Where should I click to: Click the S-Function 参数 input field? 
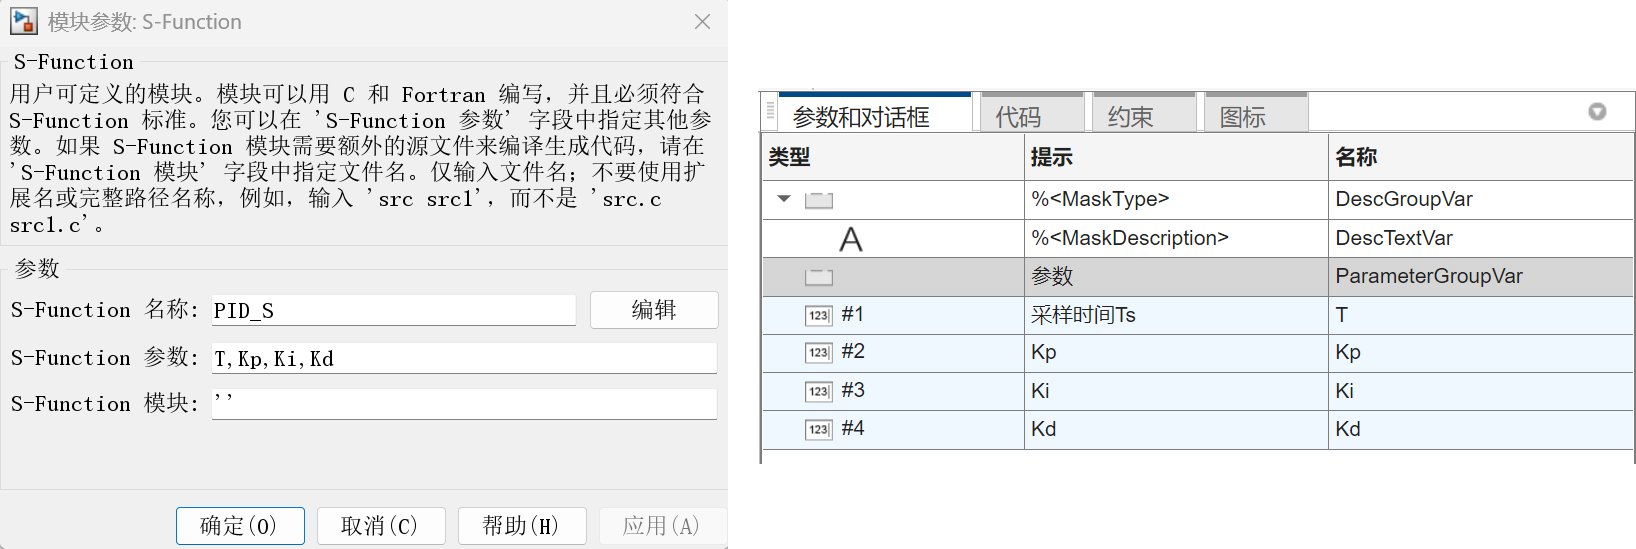pyautogui.click(x=464, y=359)
